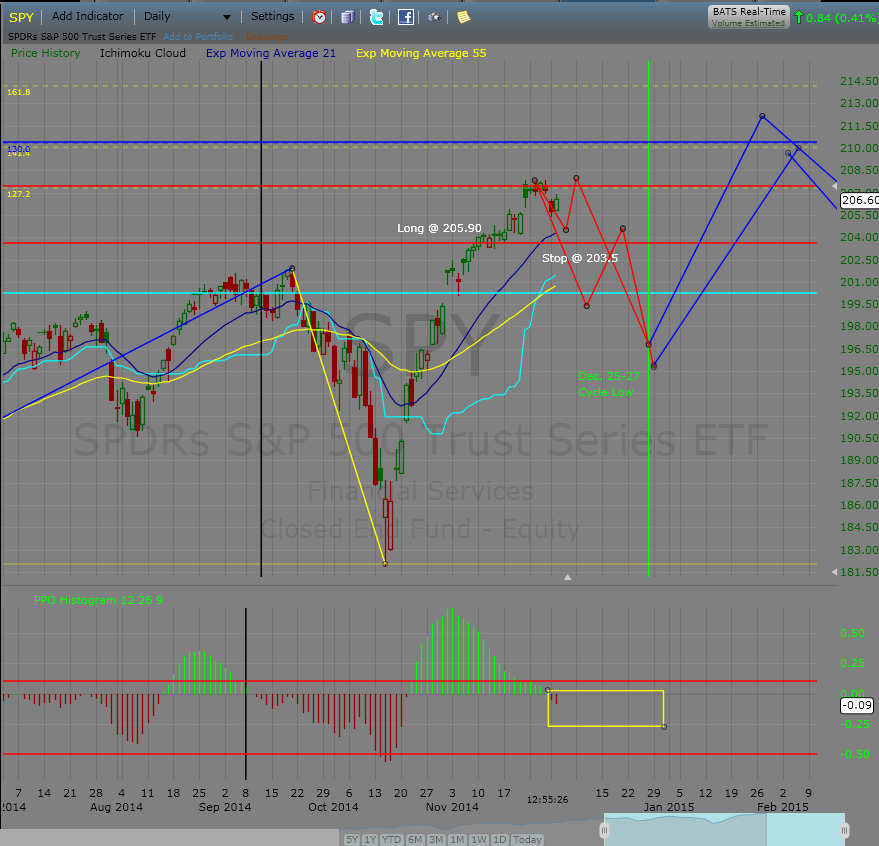Click the Dec. 25-27 Cycle Low annotation

(x=608, y=384)
